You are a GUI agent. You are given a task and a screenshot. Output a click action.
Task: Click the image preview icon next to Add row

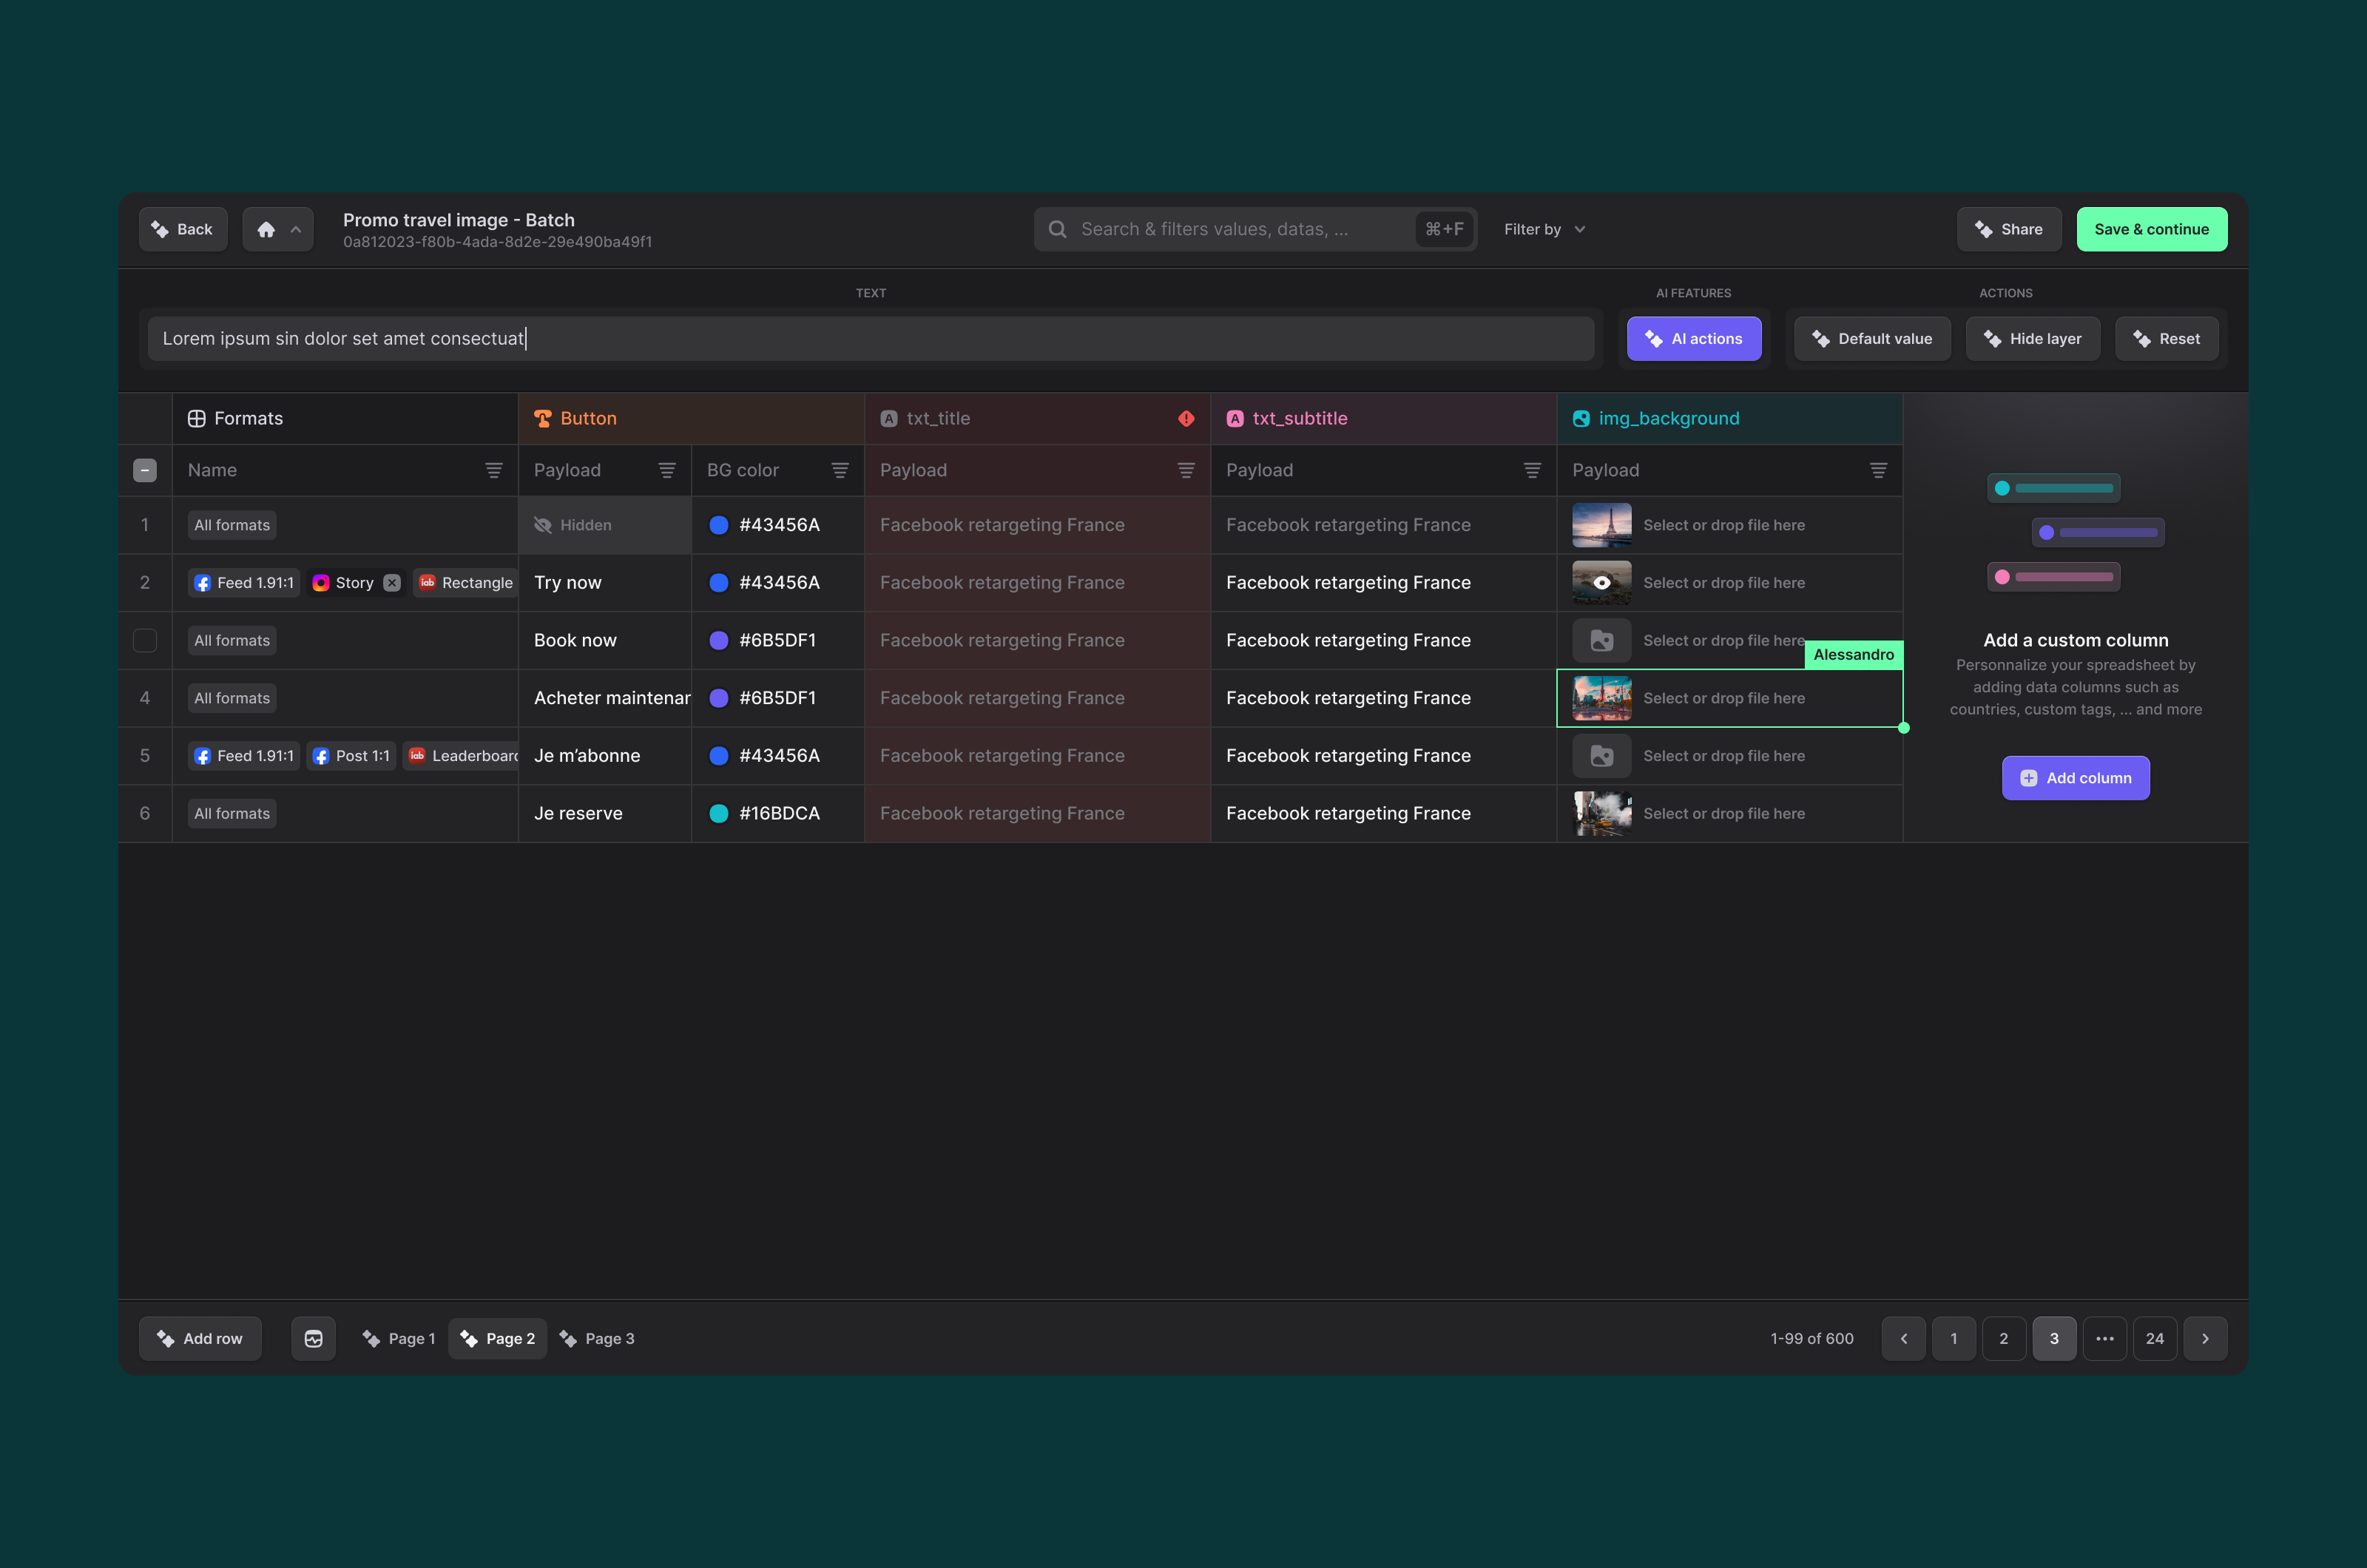point(313,1338)
